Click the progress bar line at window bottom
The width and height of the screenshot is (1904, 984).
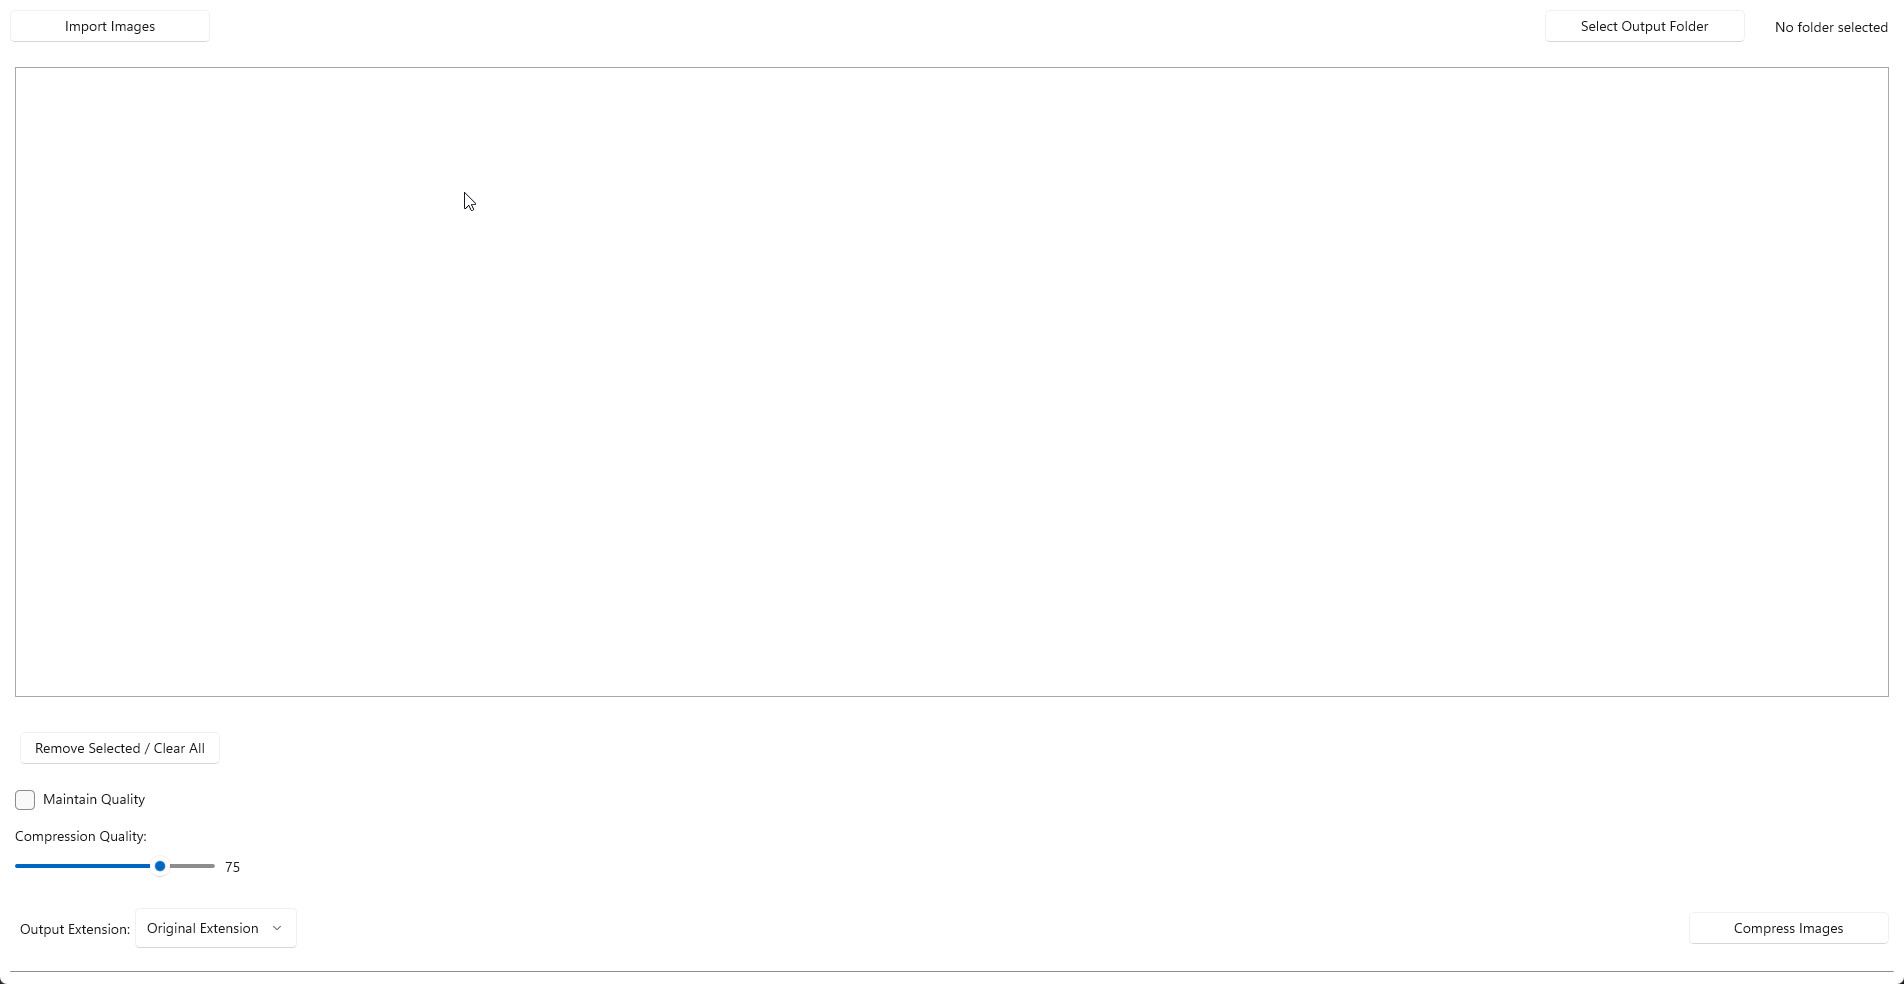coord(952,971)
